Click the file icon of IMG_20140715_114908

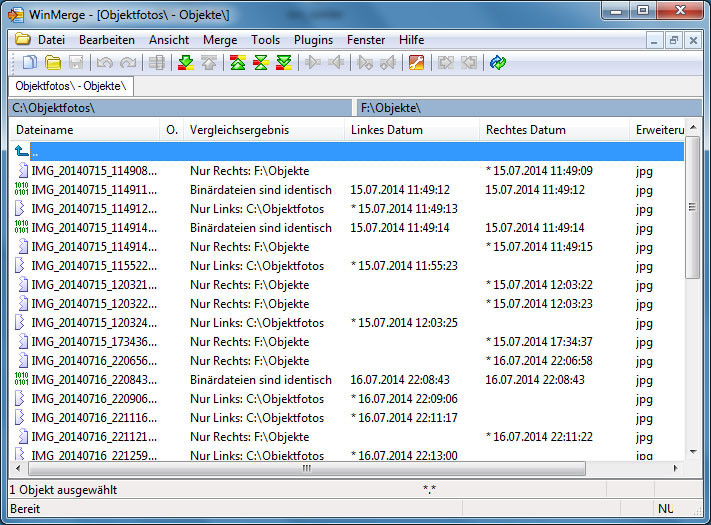[x=23, y=170]
